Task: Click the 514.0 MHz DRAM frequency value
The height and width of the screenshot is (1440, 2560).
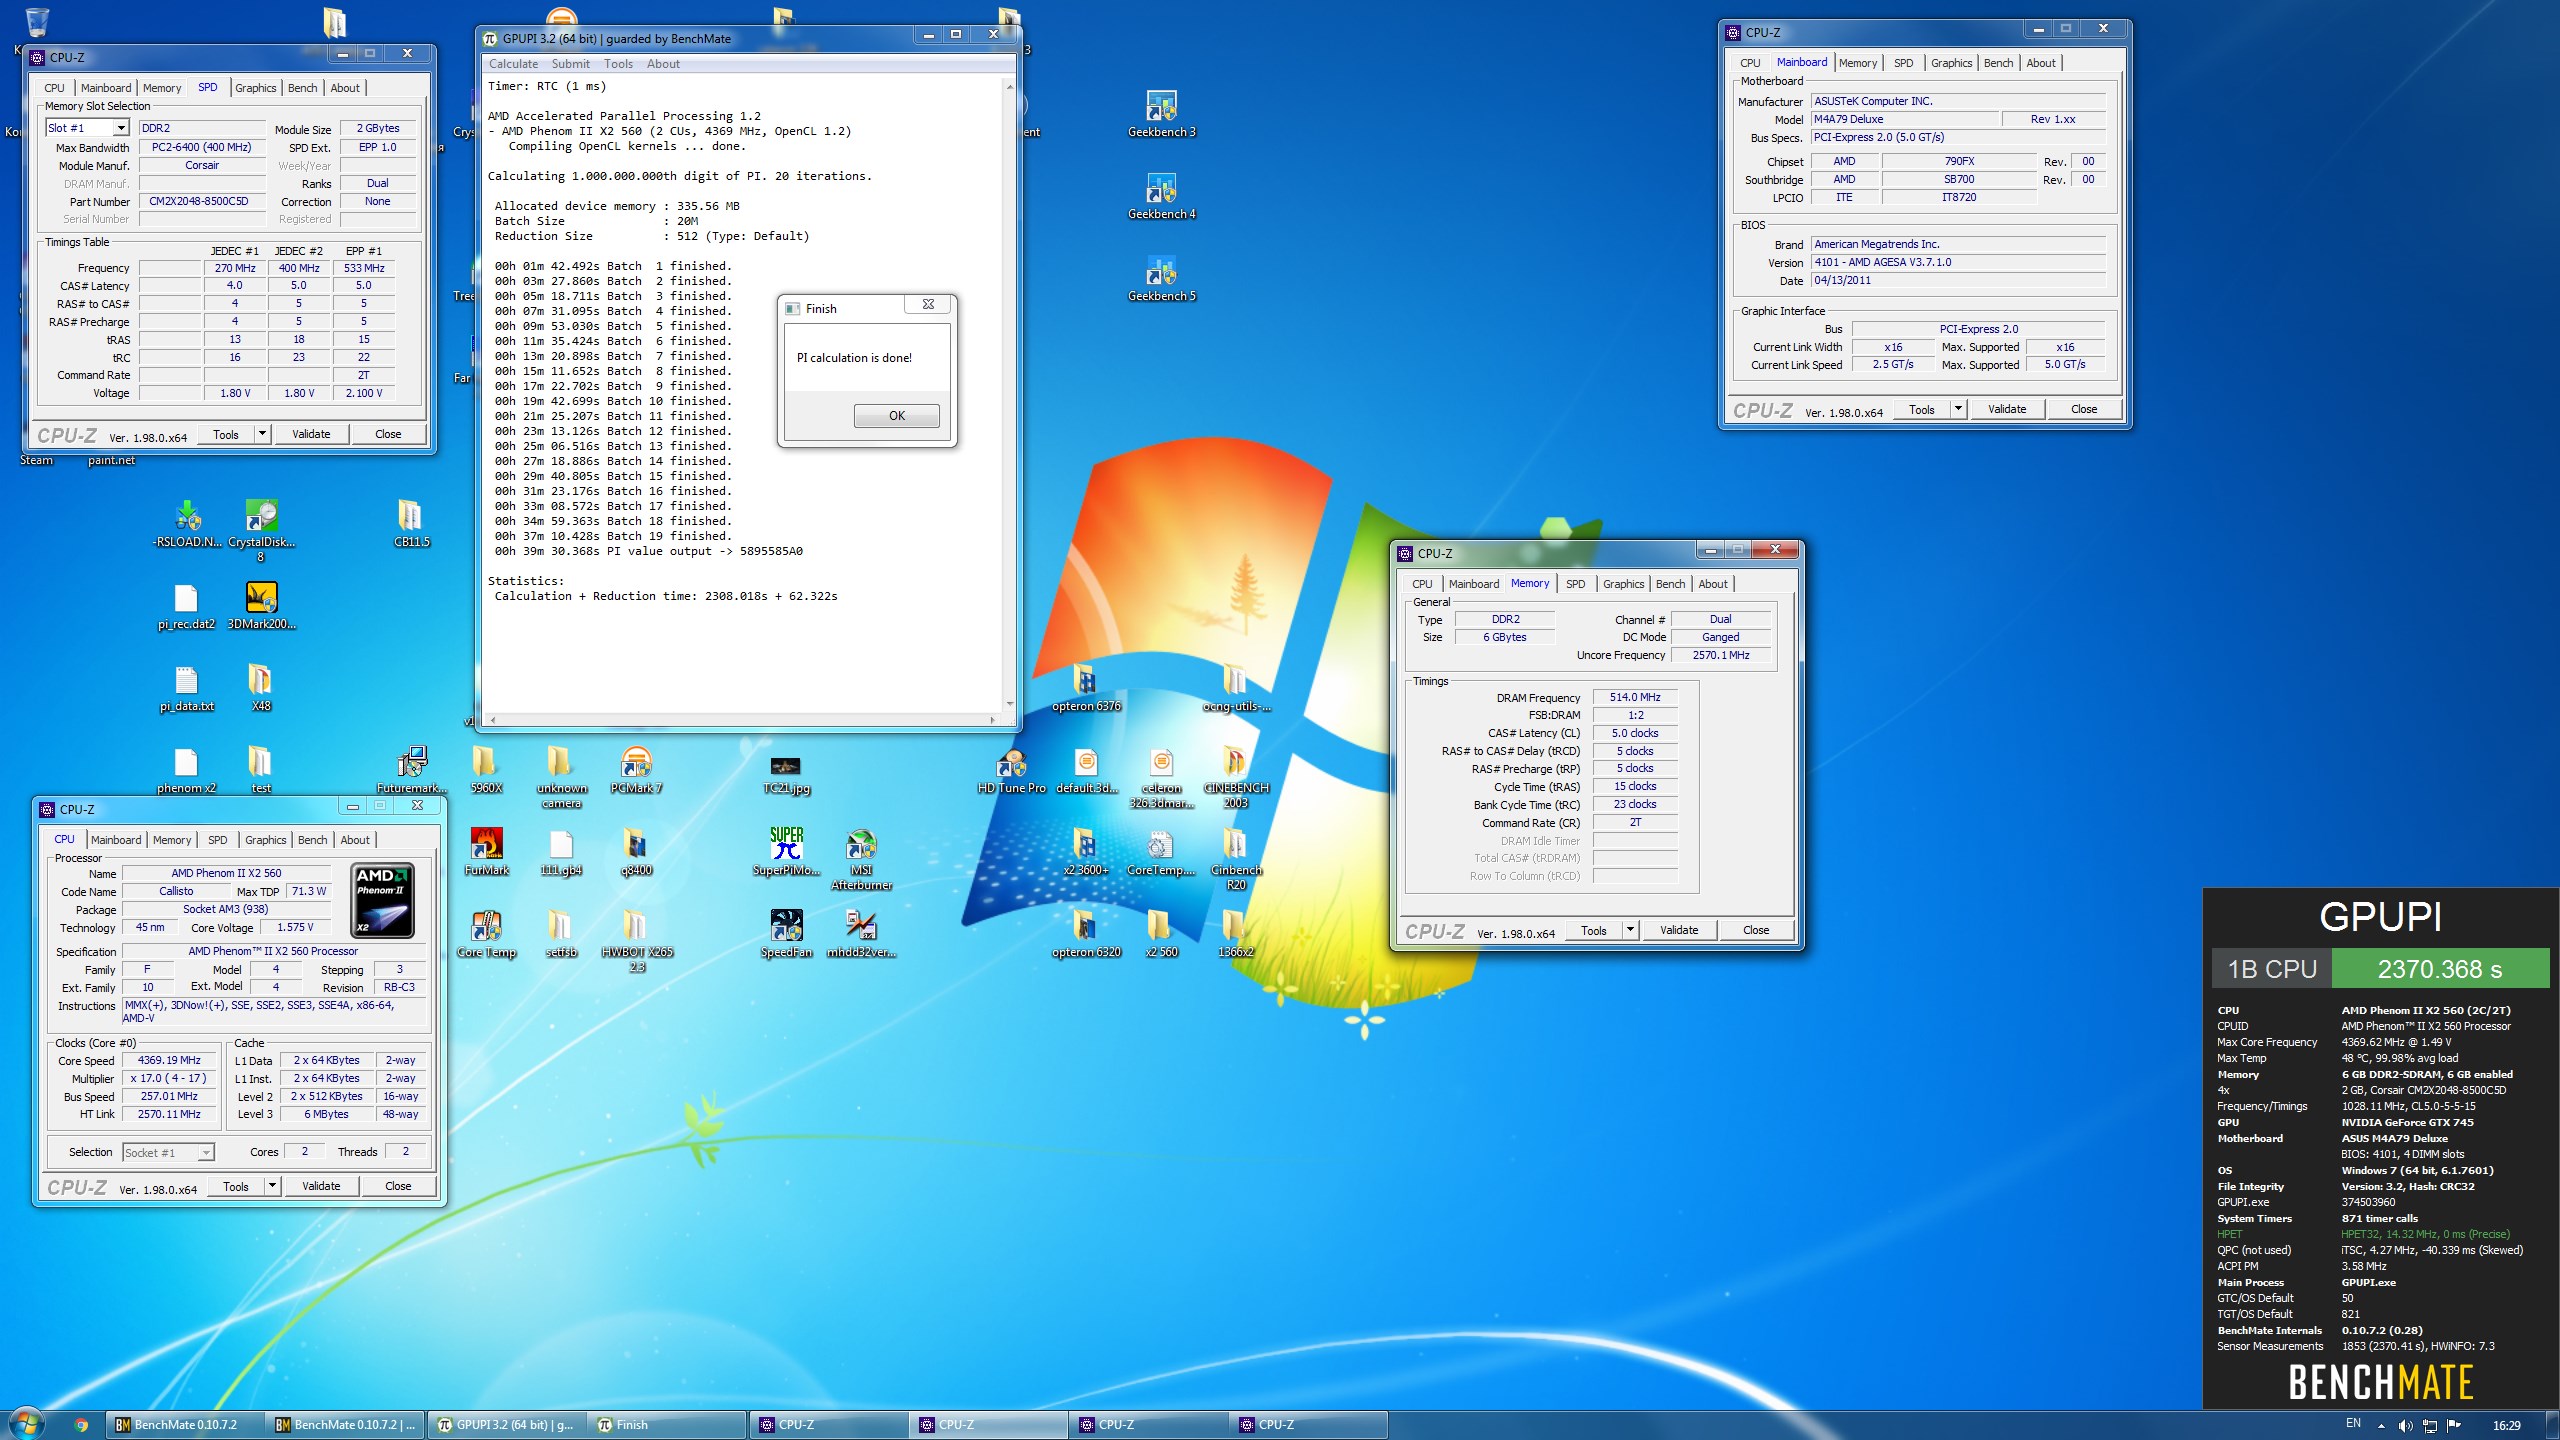Action: tap(1635, 697)
